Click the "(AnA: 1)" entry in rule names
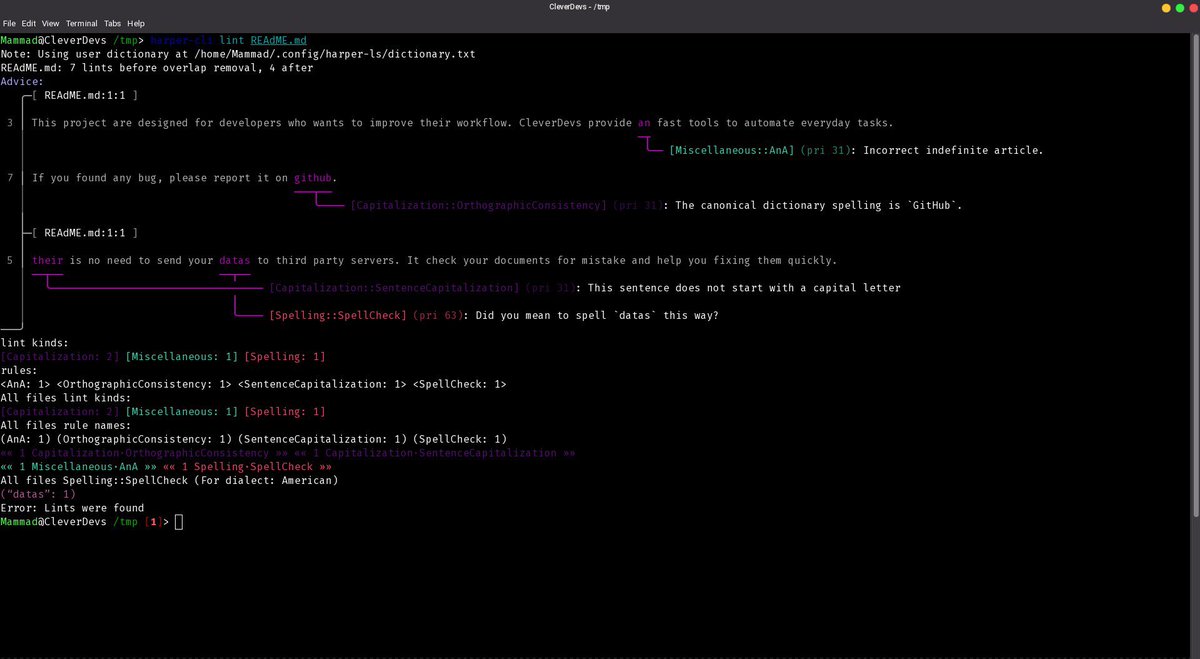Screen dimensions: 1200x659 point(25,439)
